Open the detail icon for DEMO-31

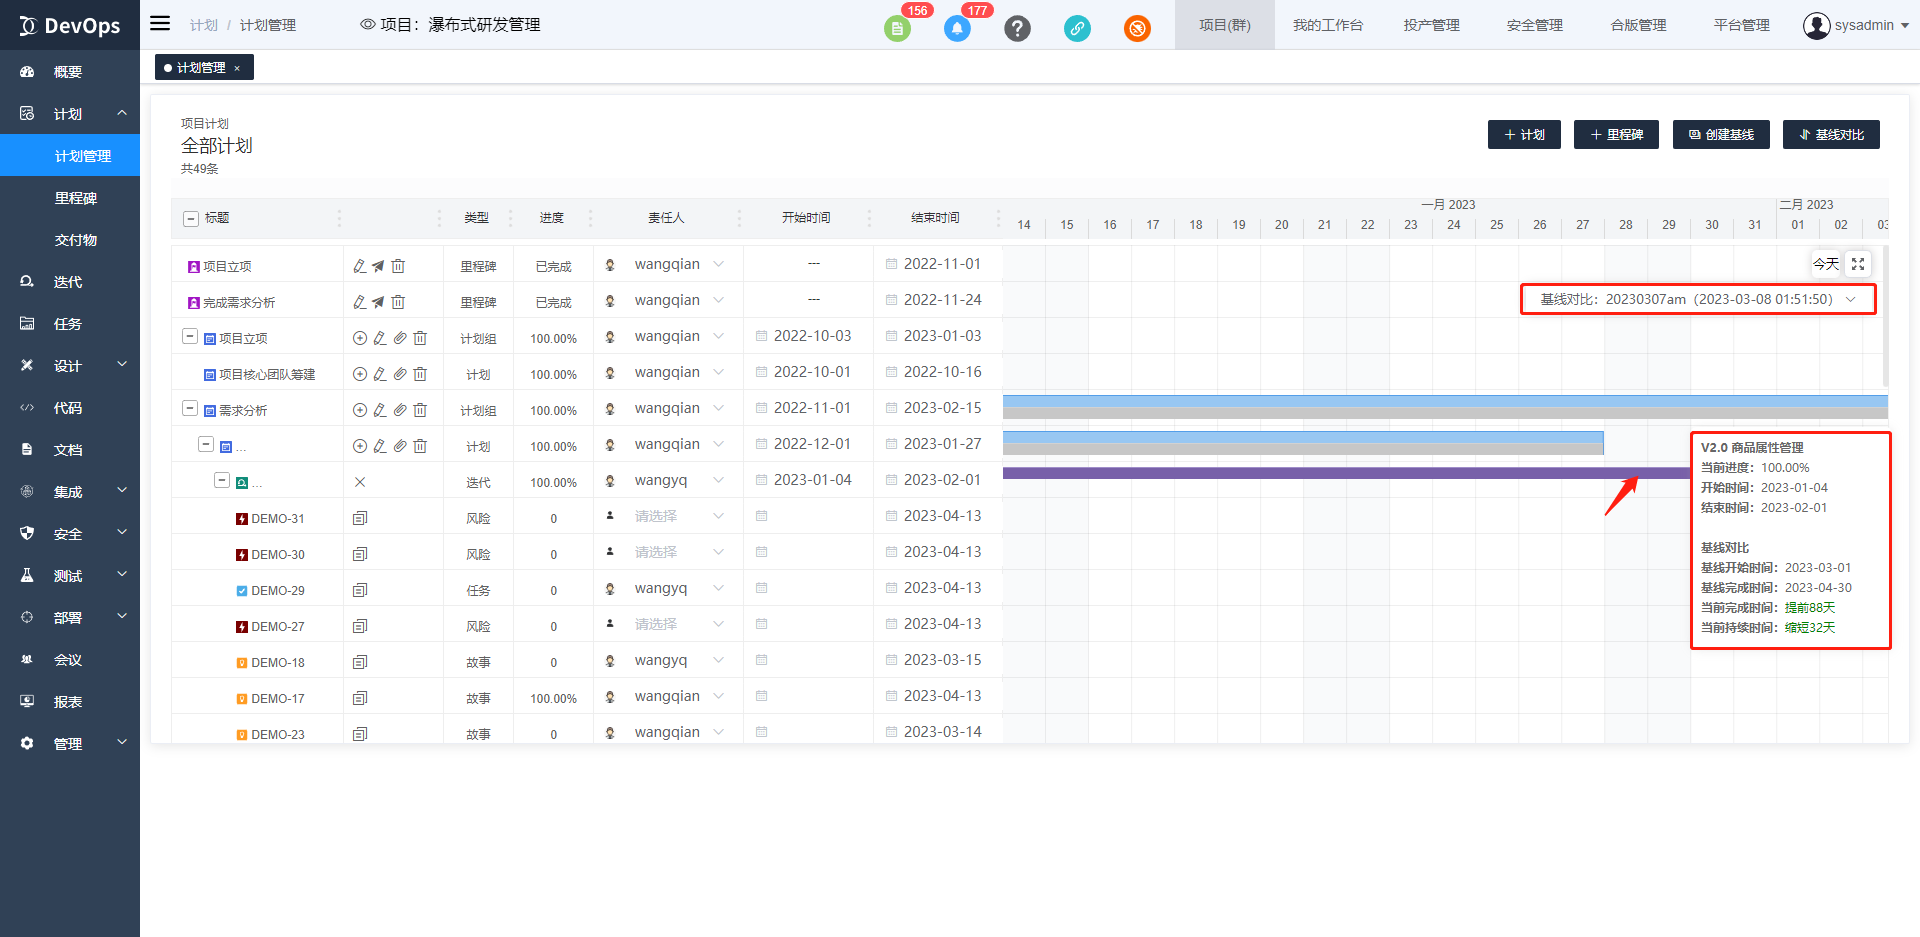[x=360, y=518]
